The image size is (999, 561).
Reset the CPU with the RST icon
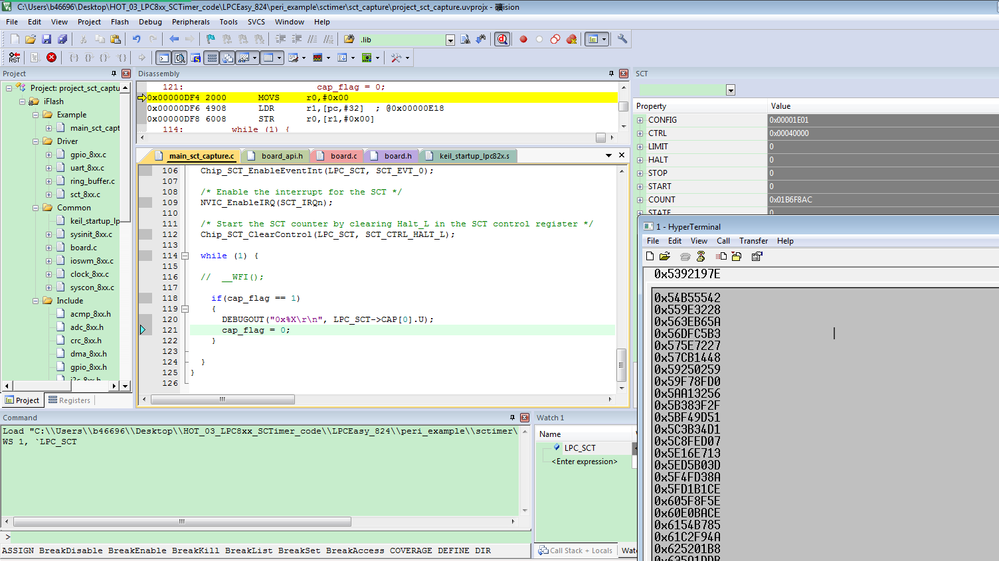14,58
